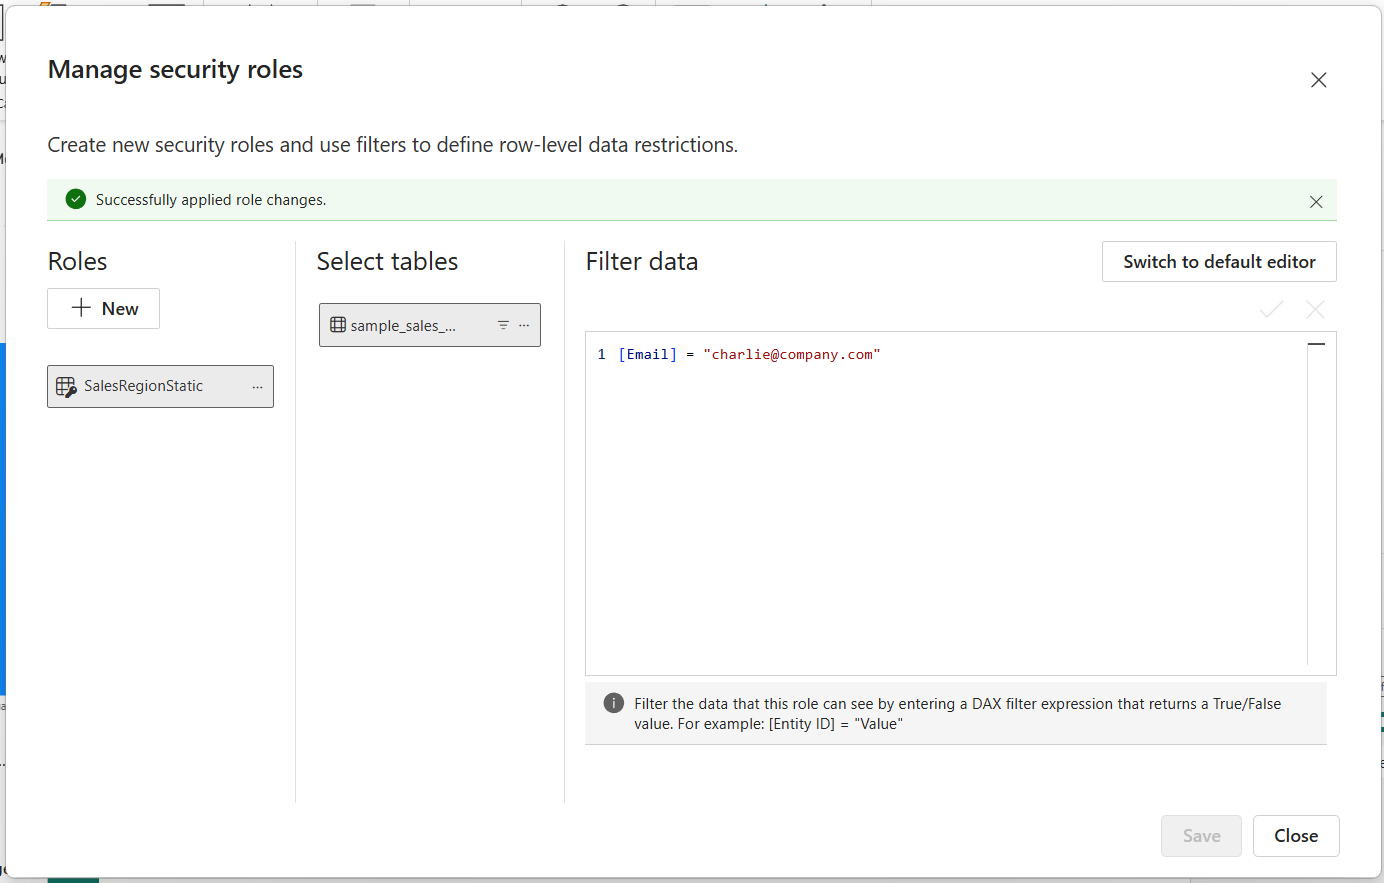The height and width of the screenshot is (883, 1384).
Task: Select the SalesRegionStatic role name
Action: click(x=143, y=386)
